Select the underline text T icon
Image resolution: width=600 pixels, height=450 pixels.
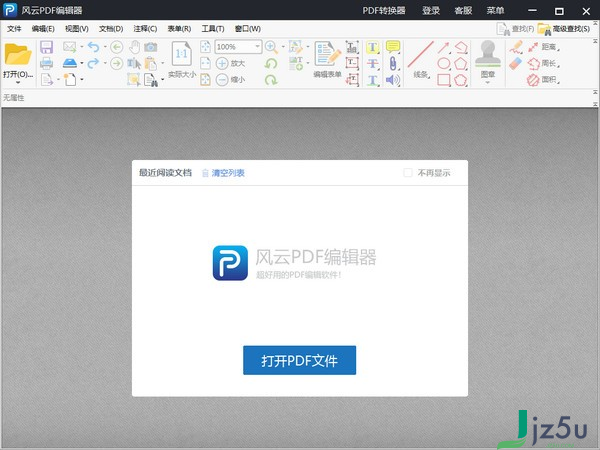pyautogui.click(x=372, y=80)
